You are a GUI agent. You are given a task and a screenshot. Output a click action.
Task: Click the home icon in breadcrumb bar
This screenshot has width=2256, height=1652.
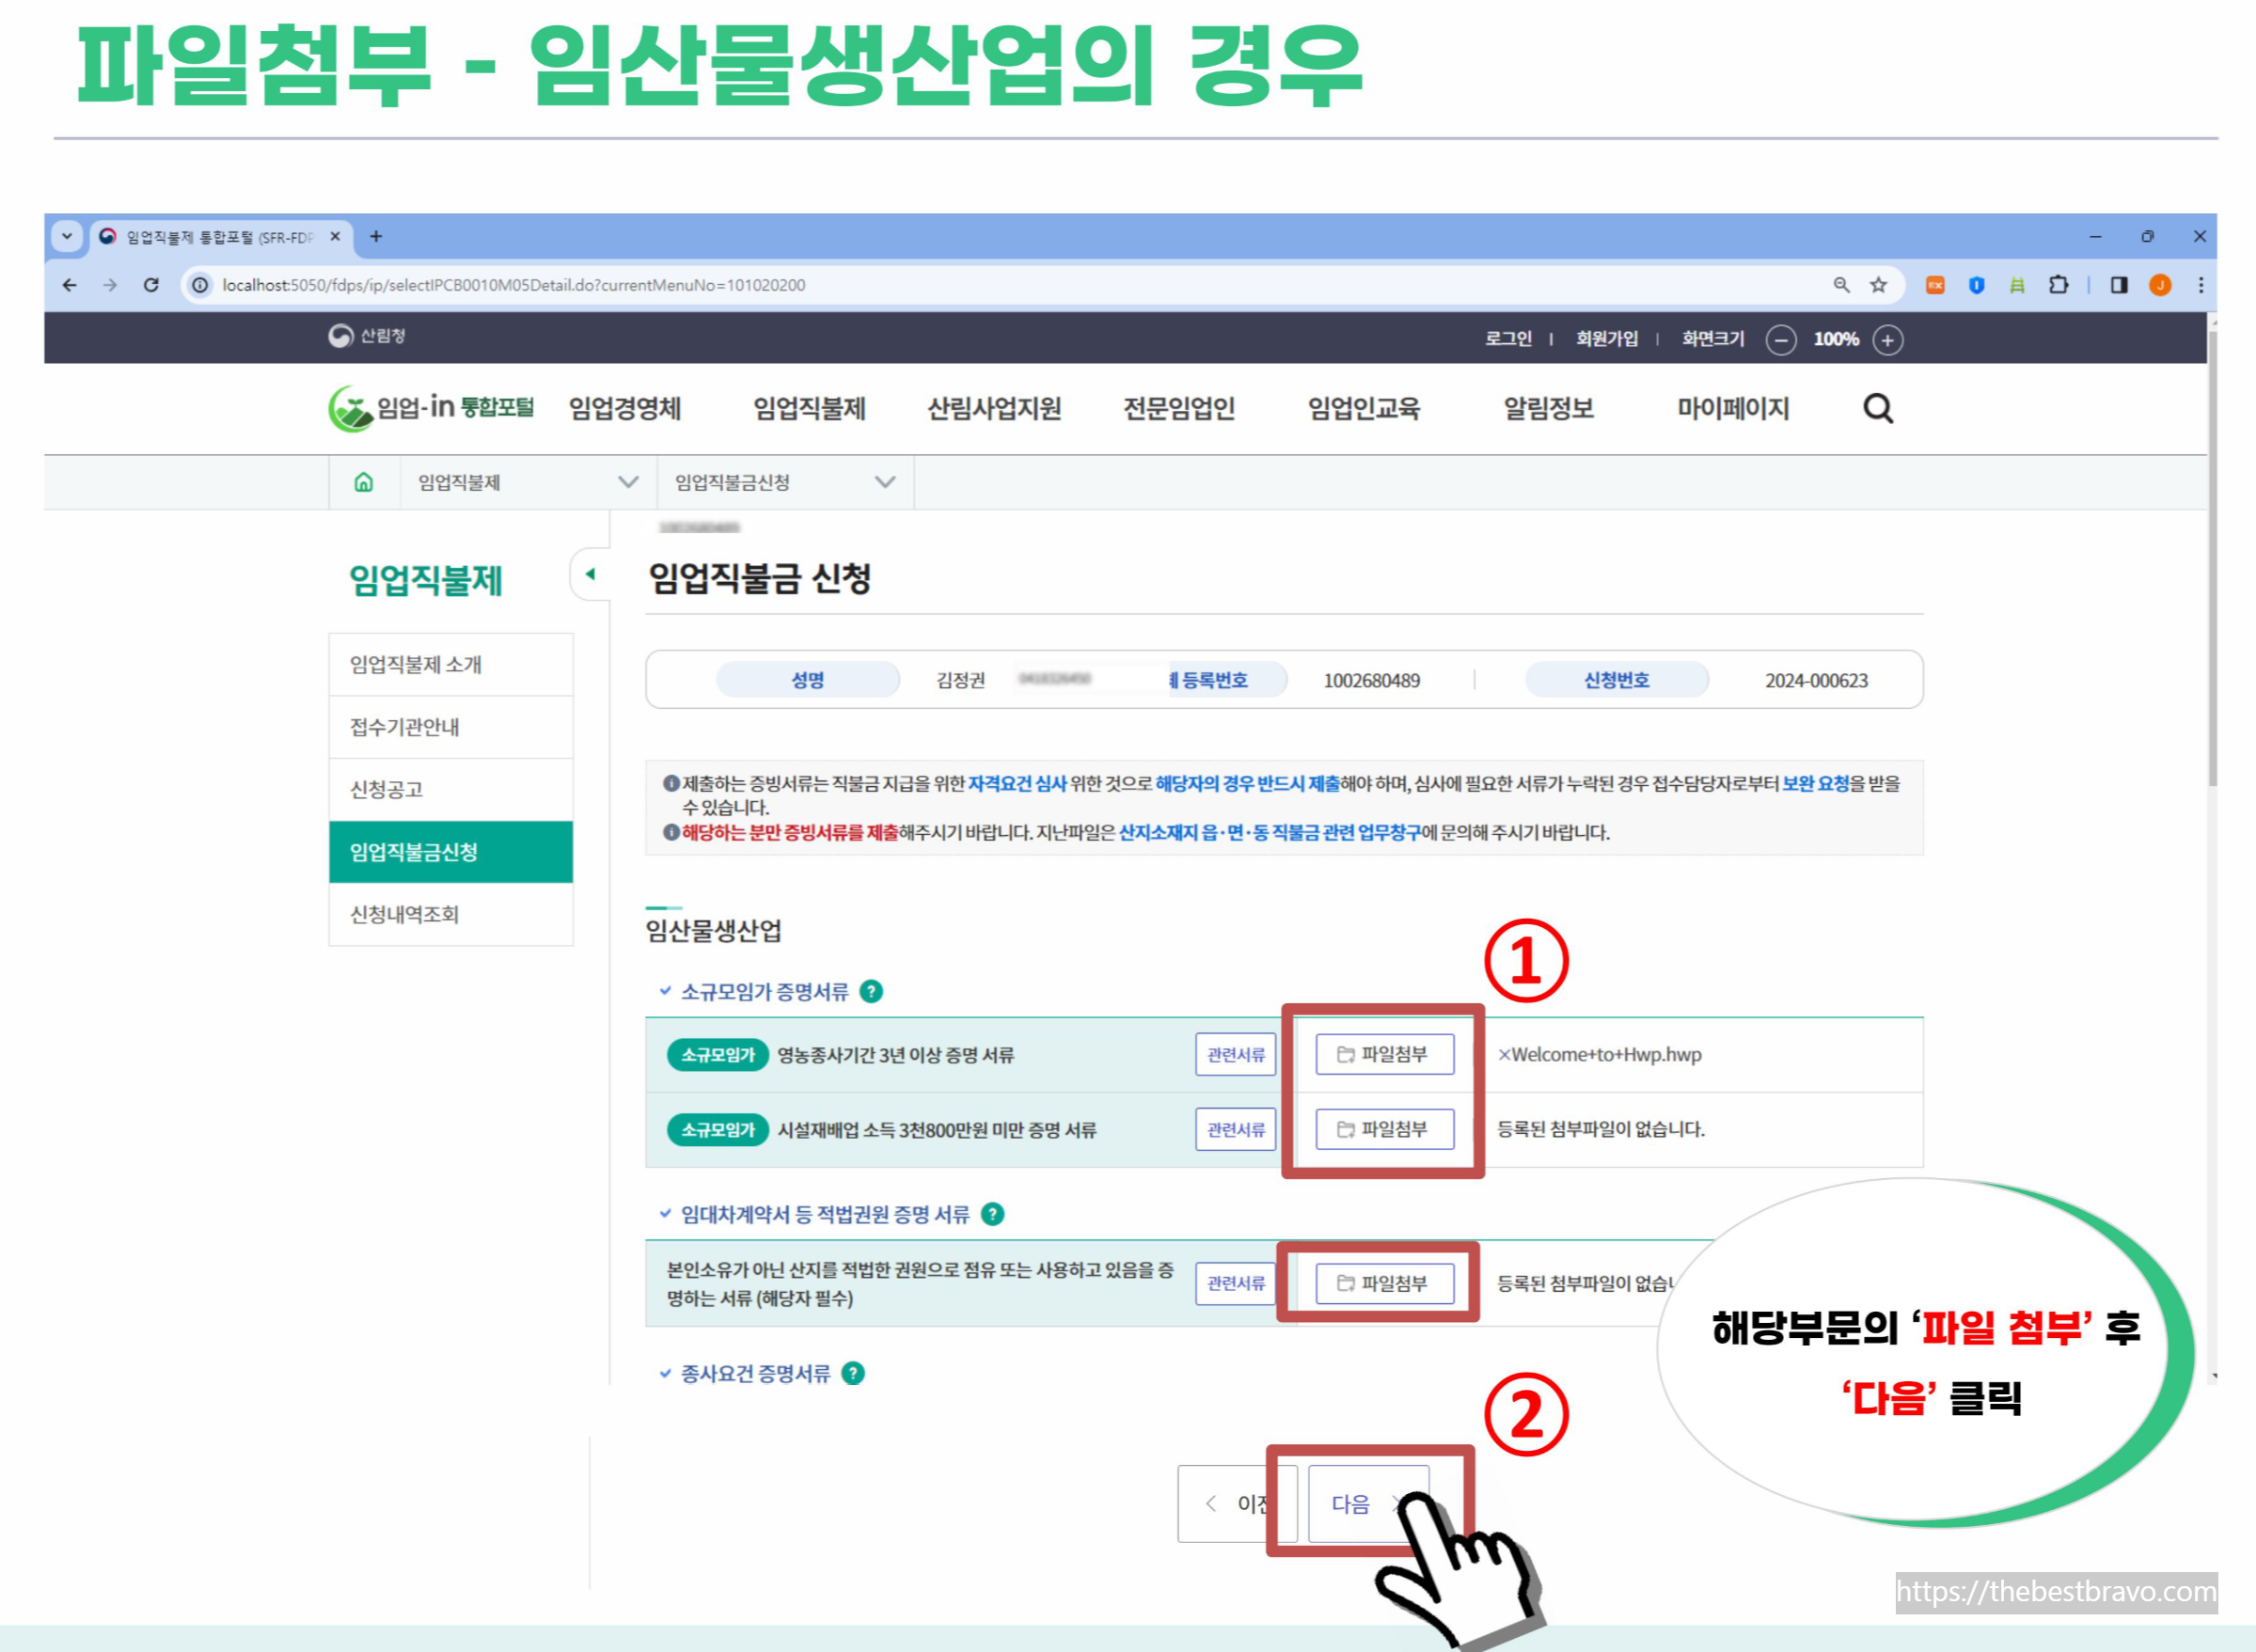pos(364,482)
